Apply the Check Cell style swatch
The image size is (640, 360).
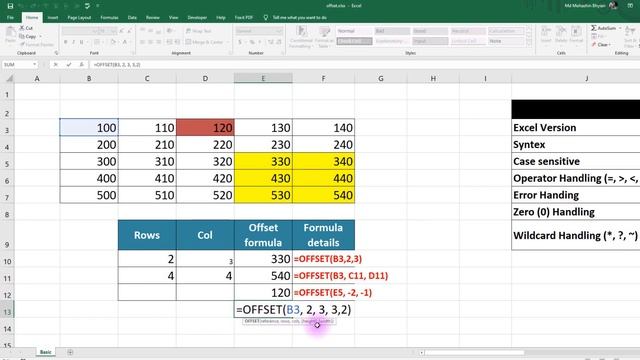(x=354, y=41)
